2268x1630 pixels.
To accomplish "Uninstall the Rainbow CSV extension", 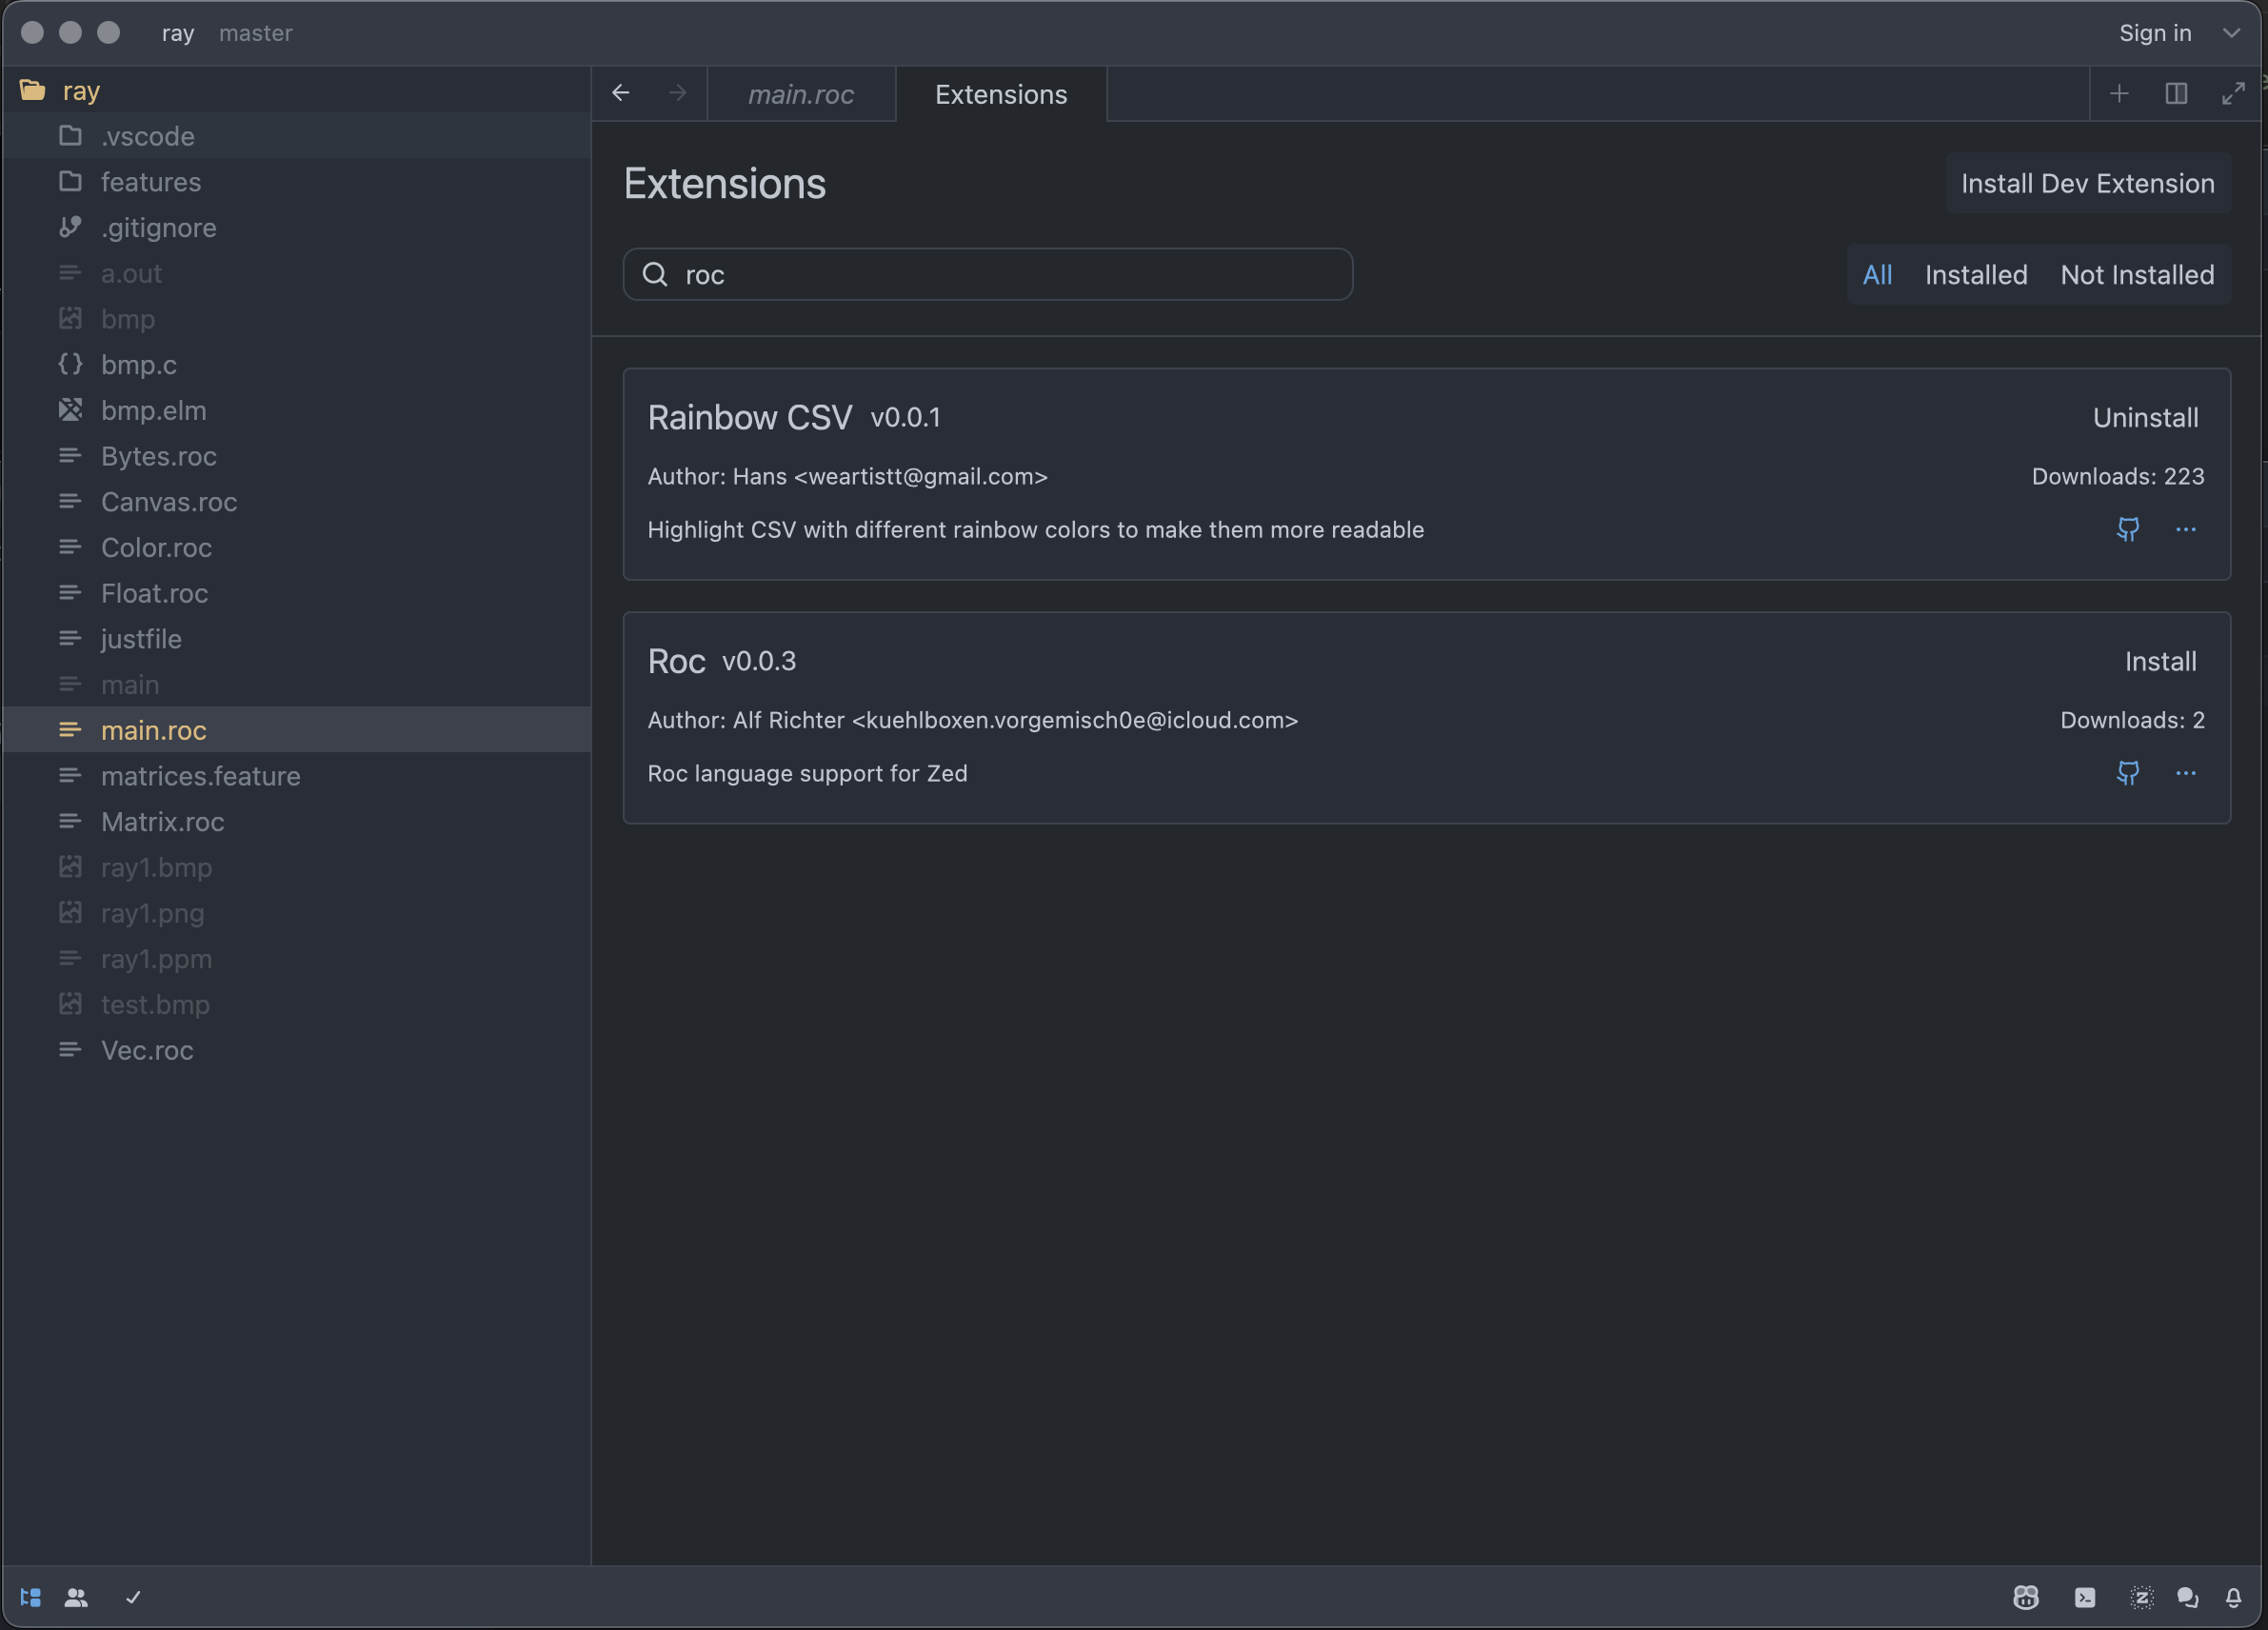I will [x=2146, y=417].
